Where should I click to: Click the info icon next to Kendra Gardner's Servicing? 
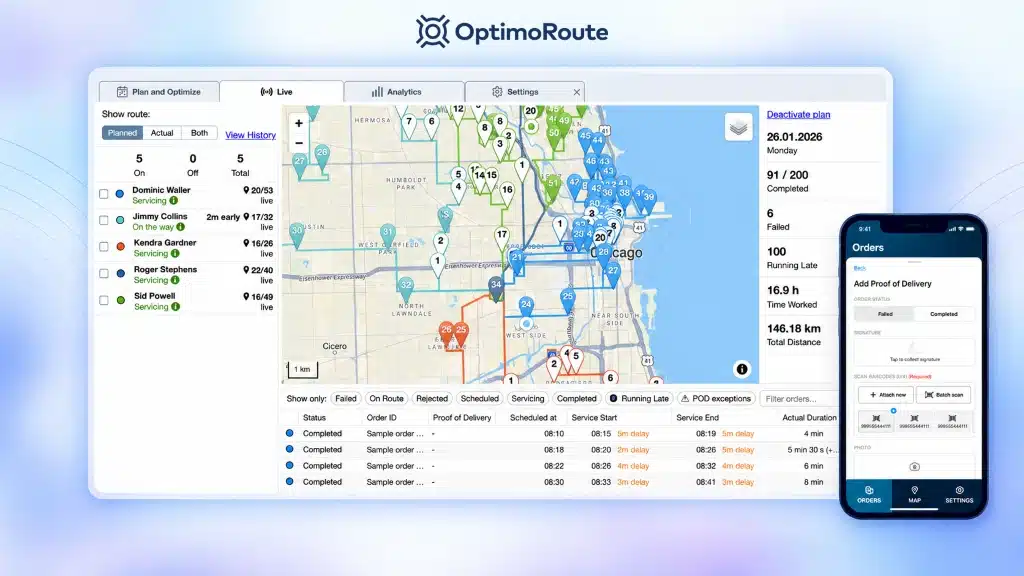[x=175, y=253]
